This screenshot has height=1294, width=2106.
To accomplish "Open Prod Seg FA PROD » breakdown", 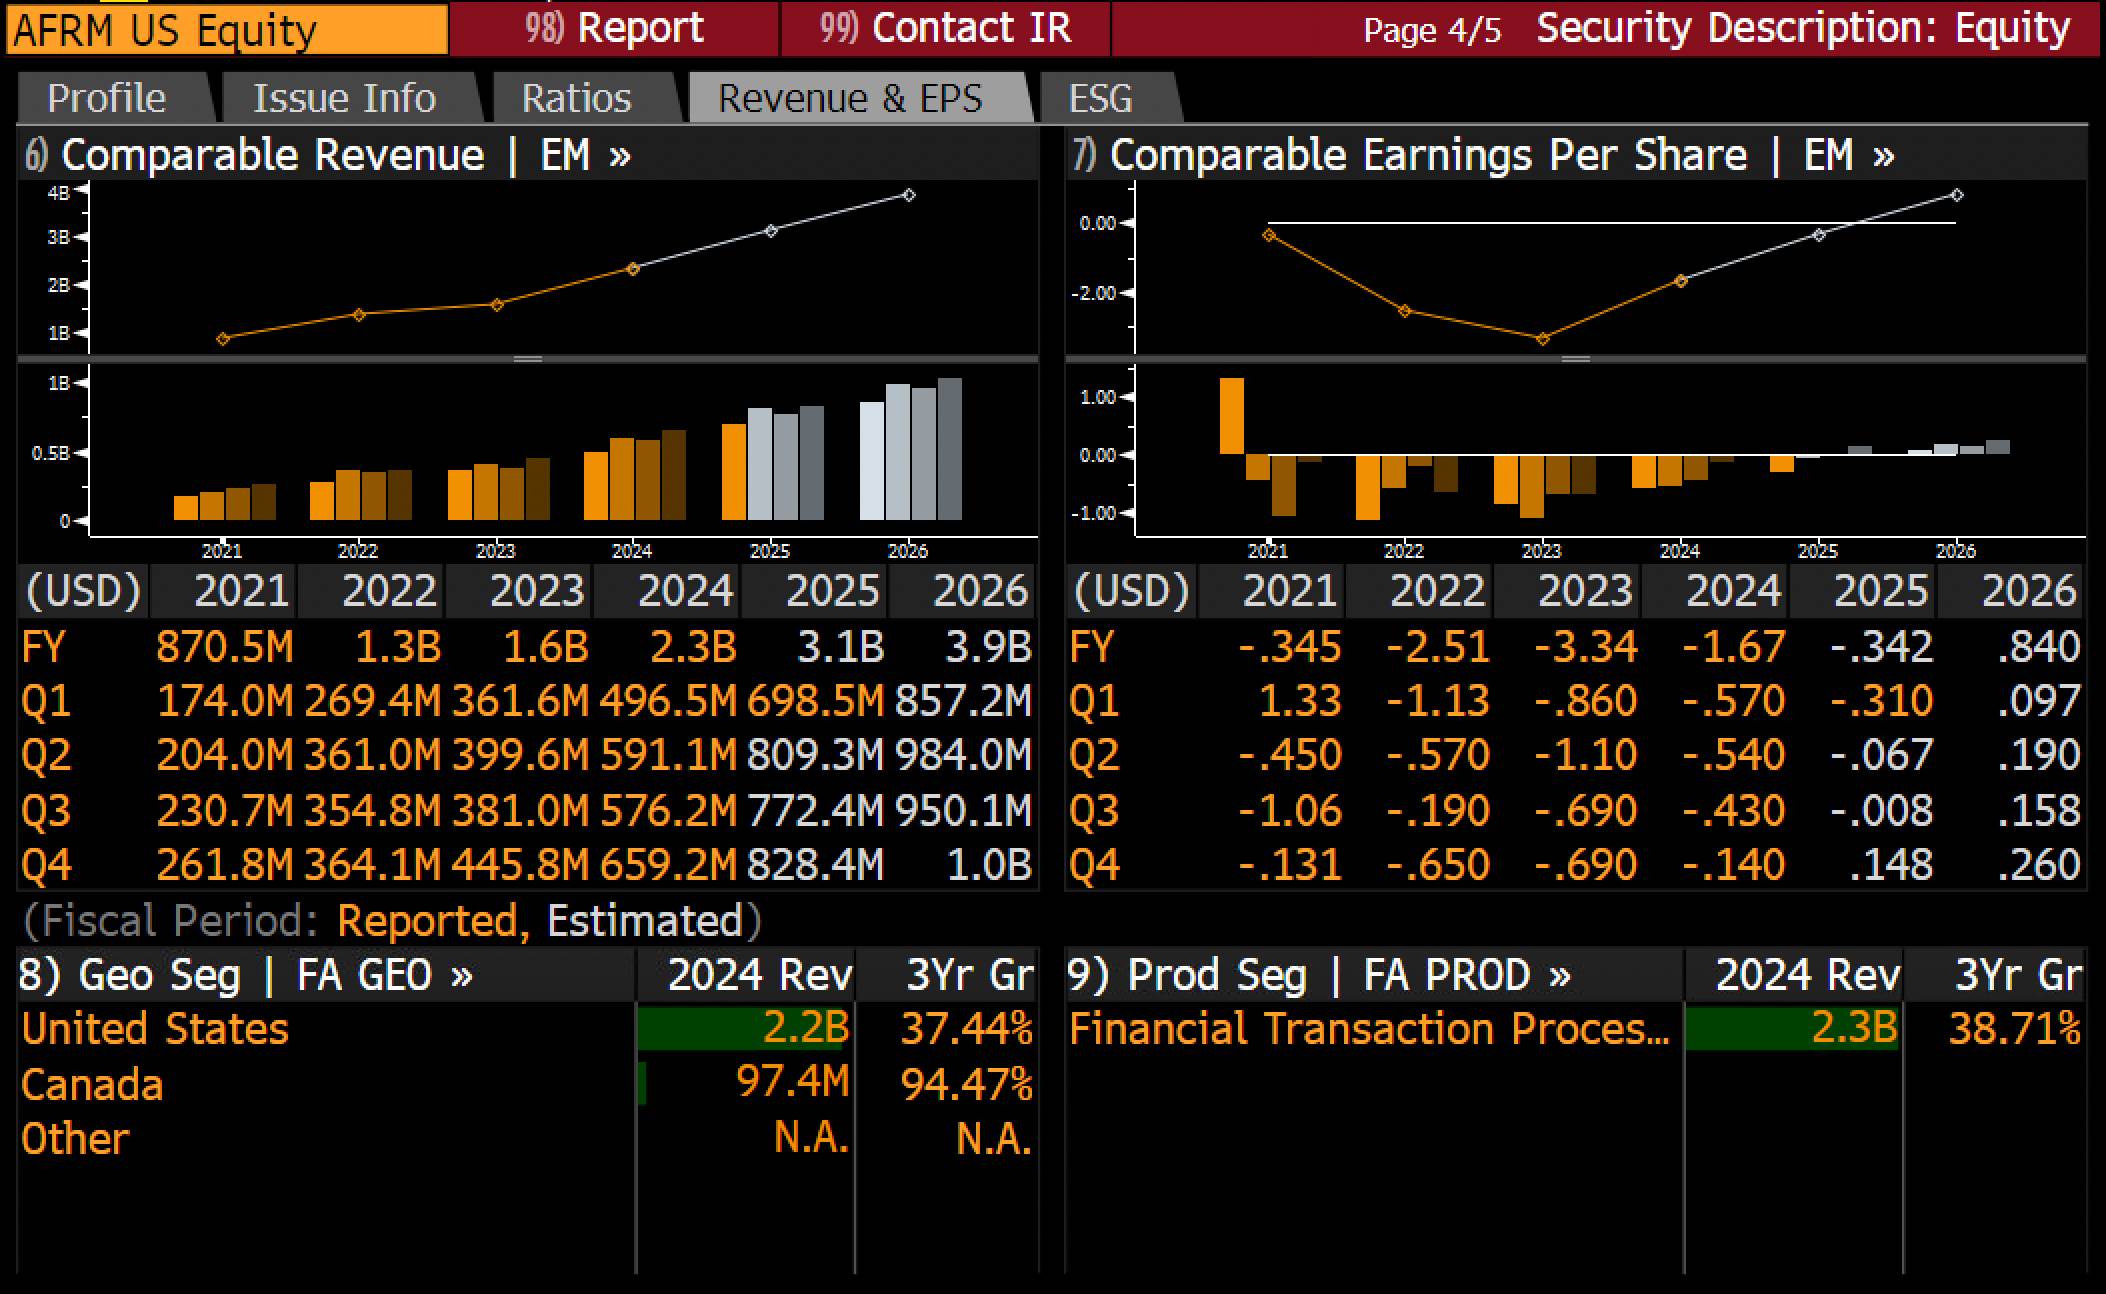I will 1319,975.
